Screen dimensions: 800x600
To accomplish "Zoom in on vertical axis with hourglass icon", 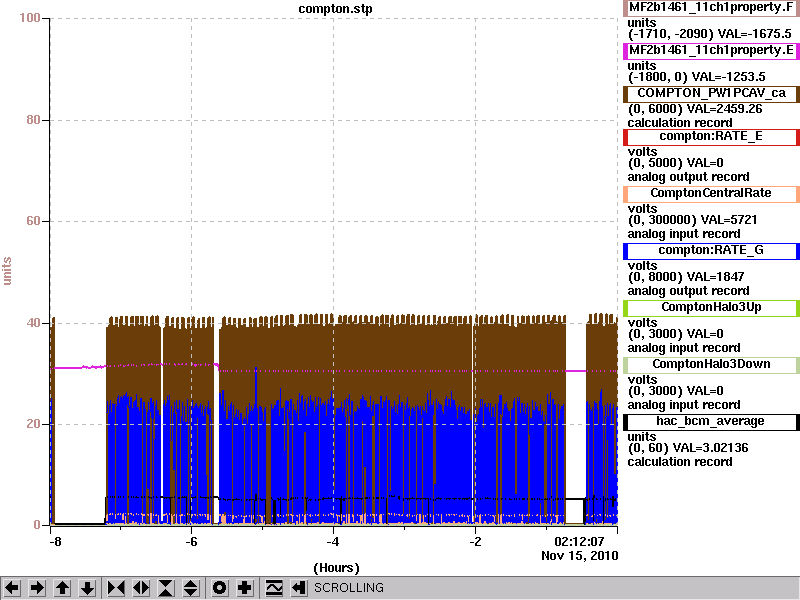I will [166, 588].
